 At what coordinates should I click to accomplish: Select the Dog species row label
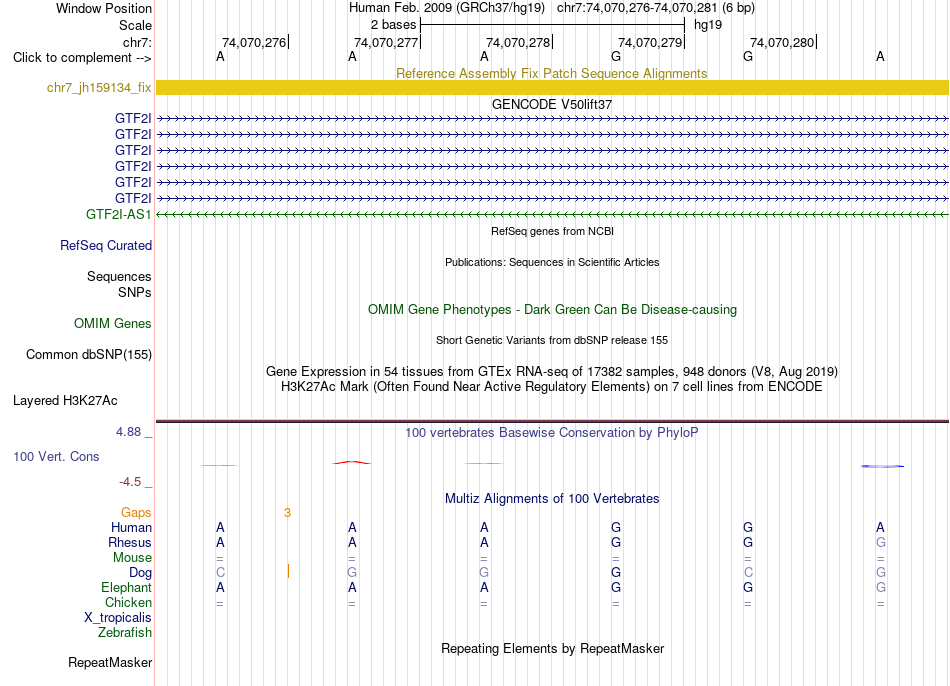coord(140,573)
